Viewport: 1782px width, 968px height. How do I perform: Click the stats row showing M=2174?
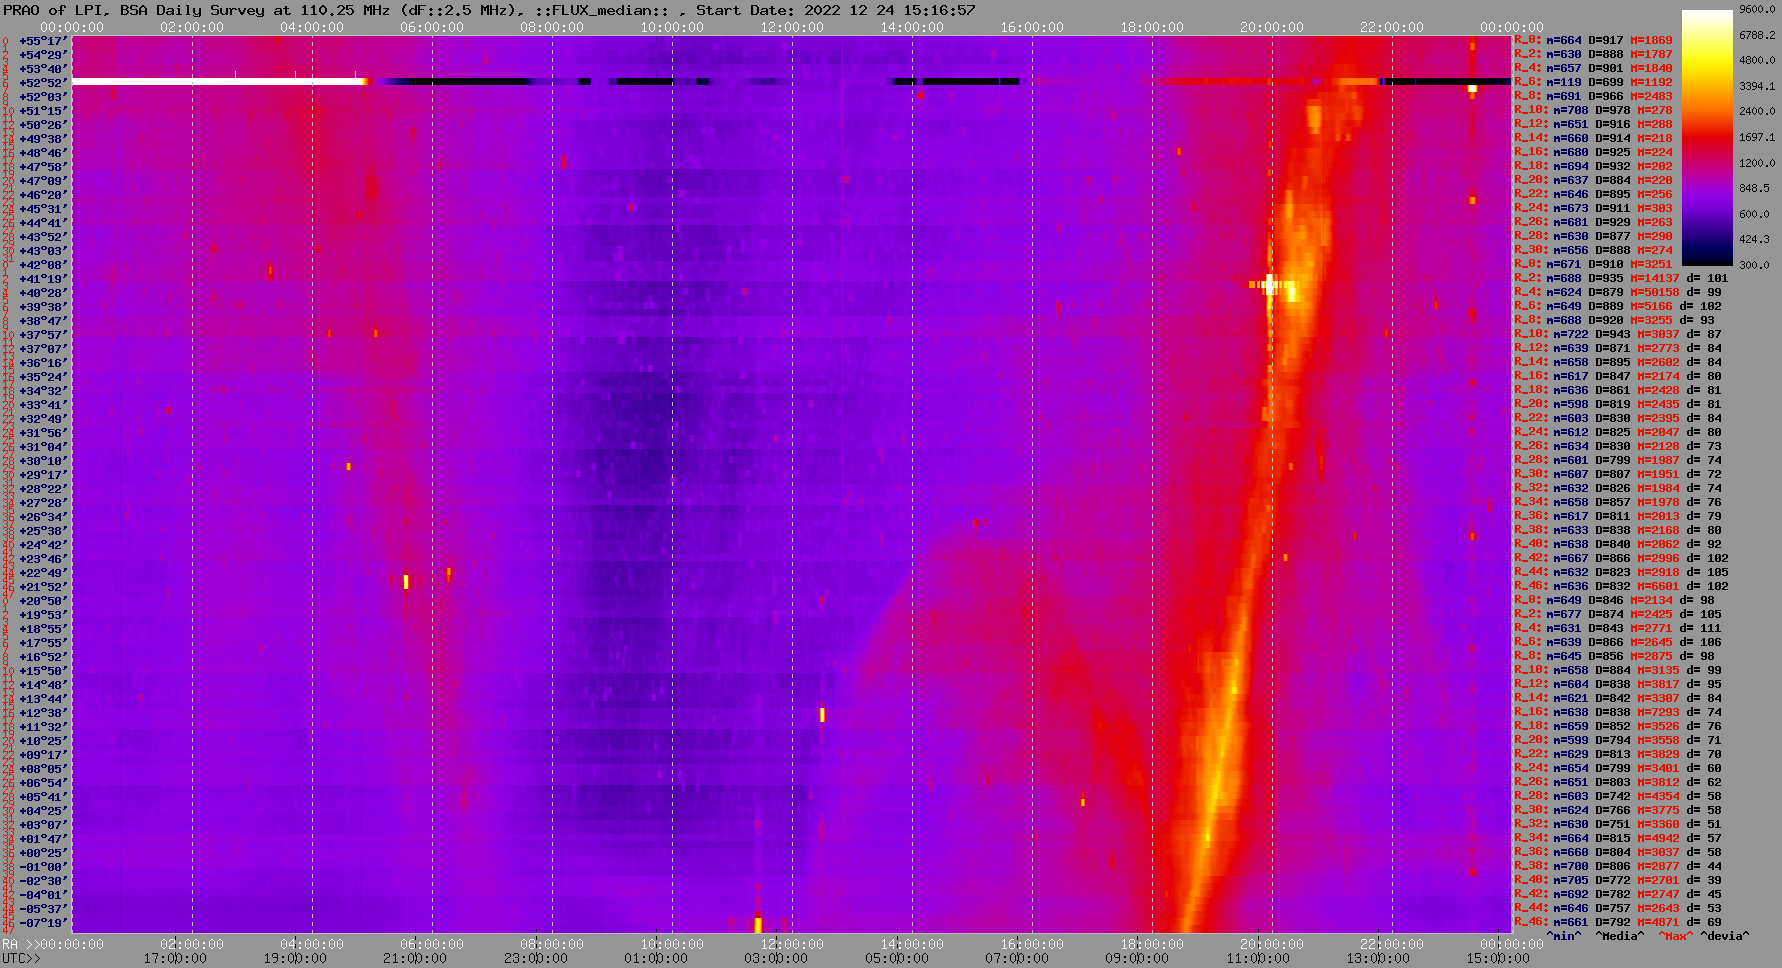(1618, 376)
